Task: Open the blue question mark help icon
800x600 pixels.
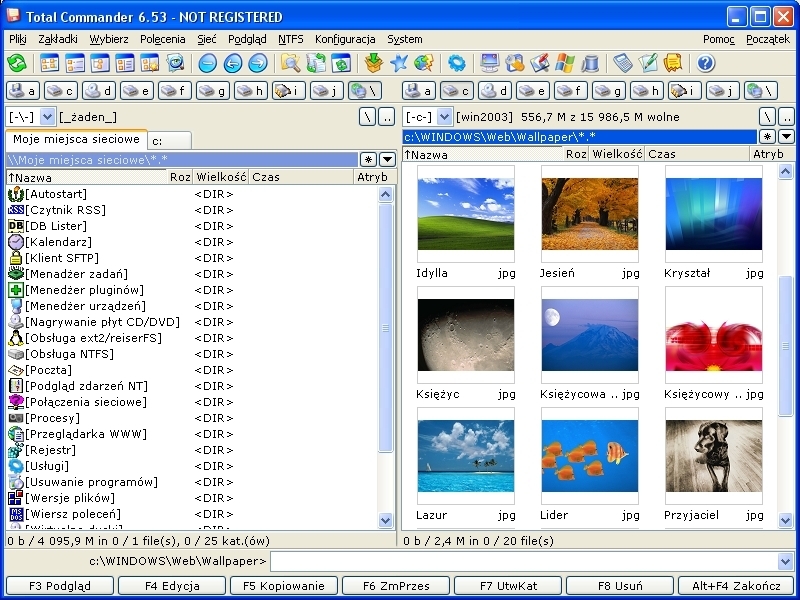Action: point(706,63)
